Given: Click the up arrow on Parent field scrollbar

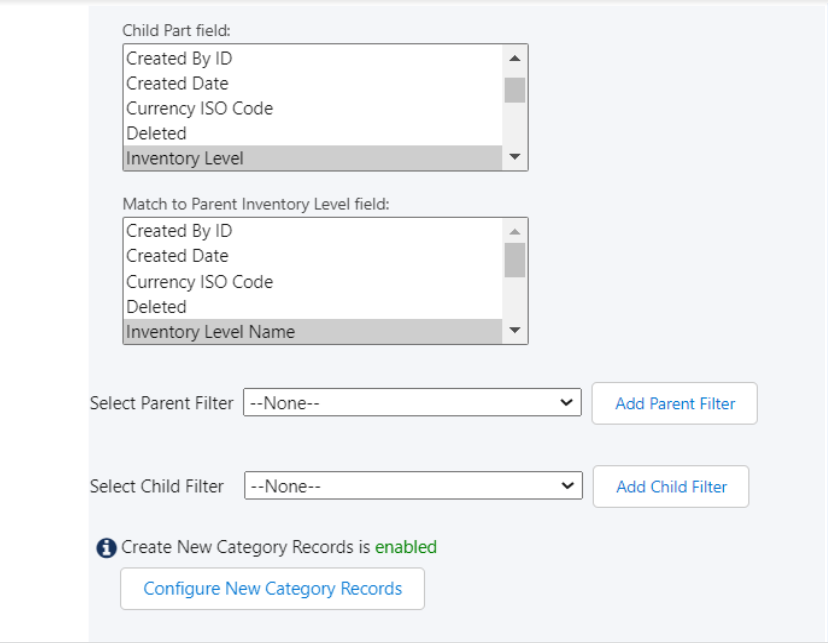Looking at the screenshot, I should 514,230.
